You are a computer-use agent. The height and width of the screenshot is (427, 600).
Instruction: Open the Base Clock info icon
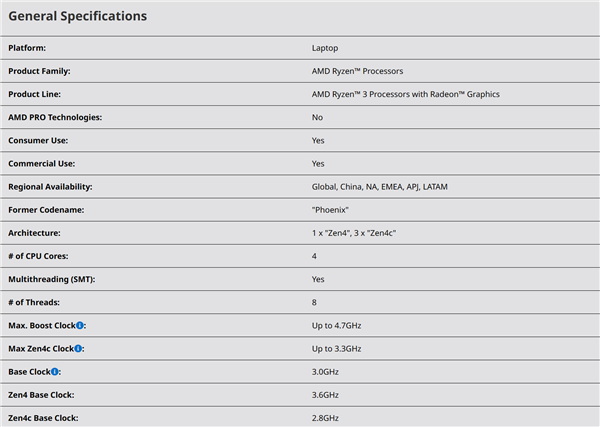55,372
